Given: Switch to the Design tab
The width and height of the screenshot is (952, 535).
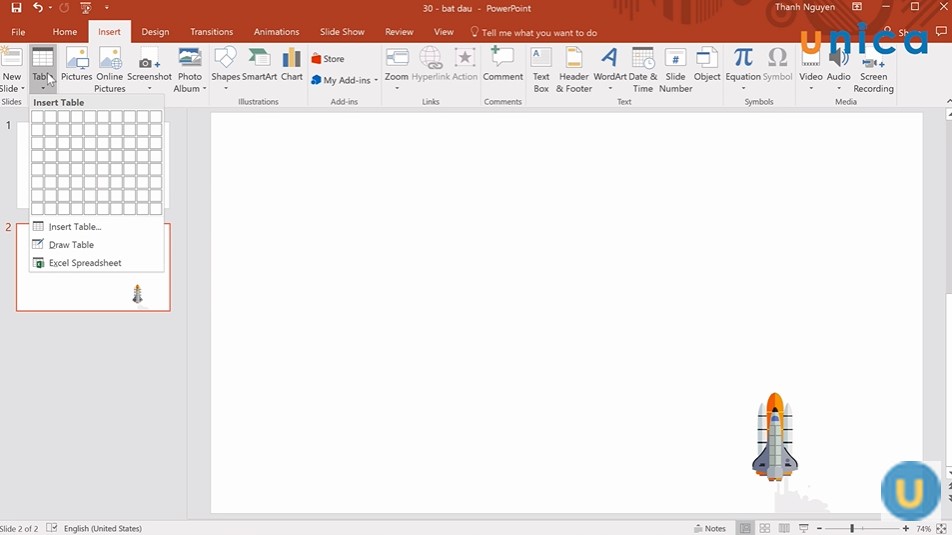Looking at the screenshot, I should pos(155,32).
